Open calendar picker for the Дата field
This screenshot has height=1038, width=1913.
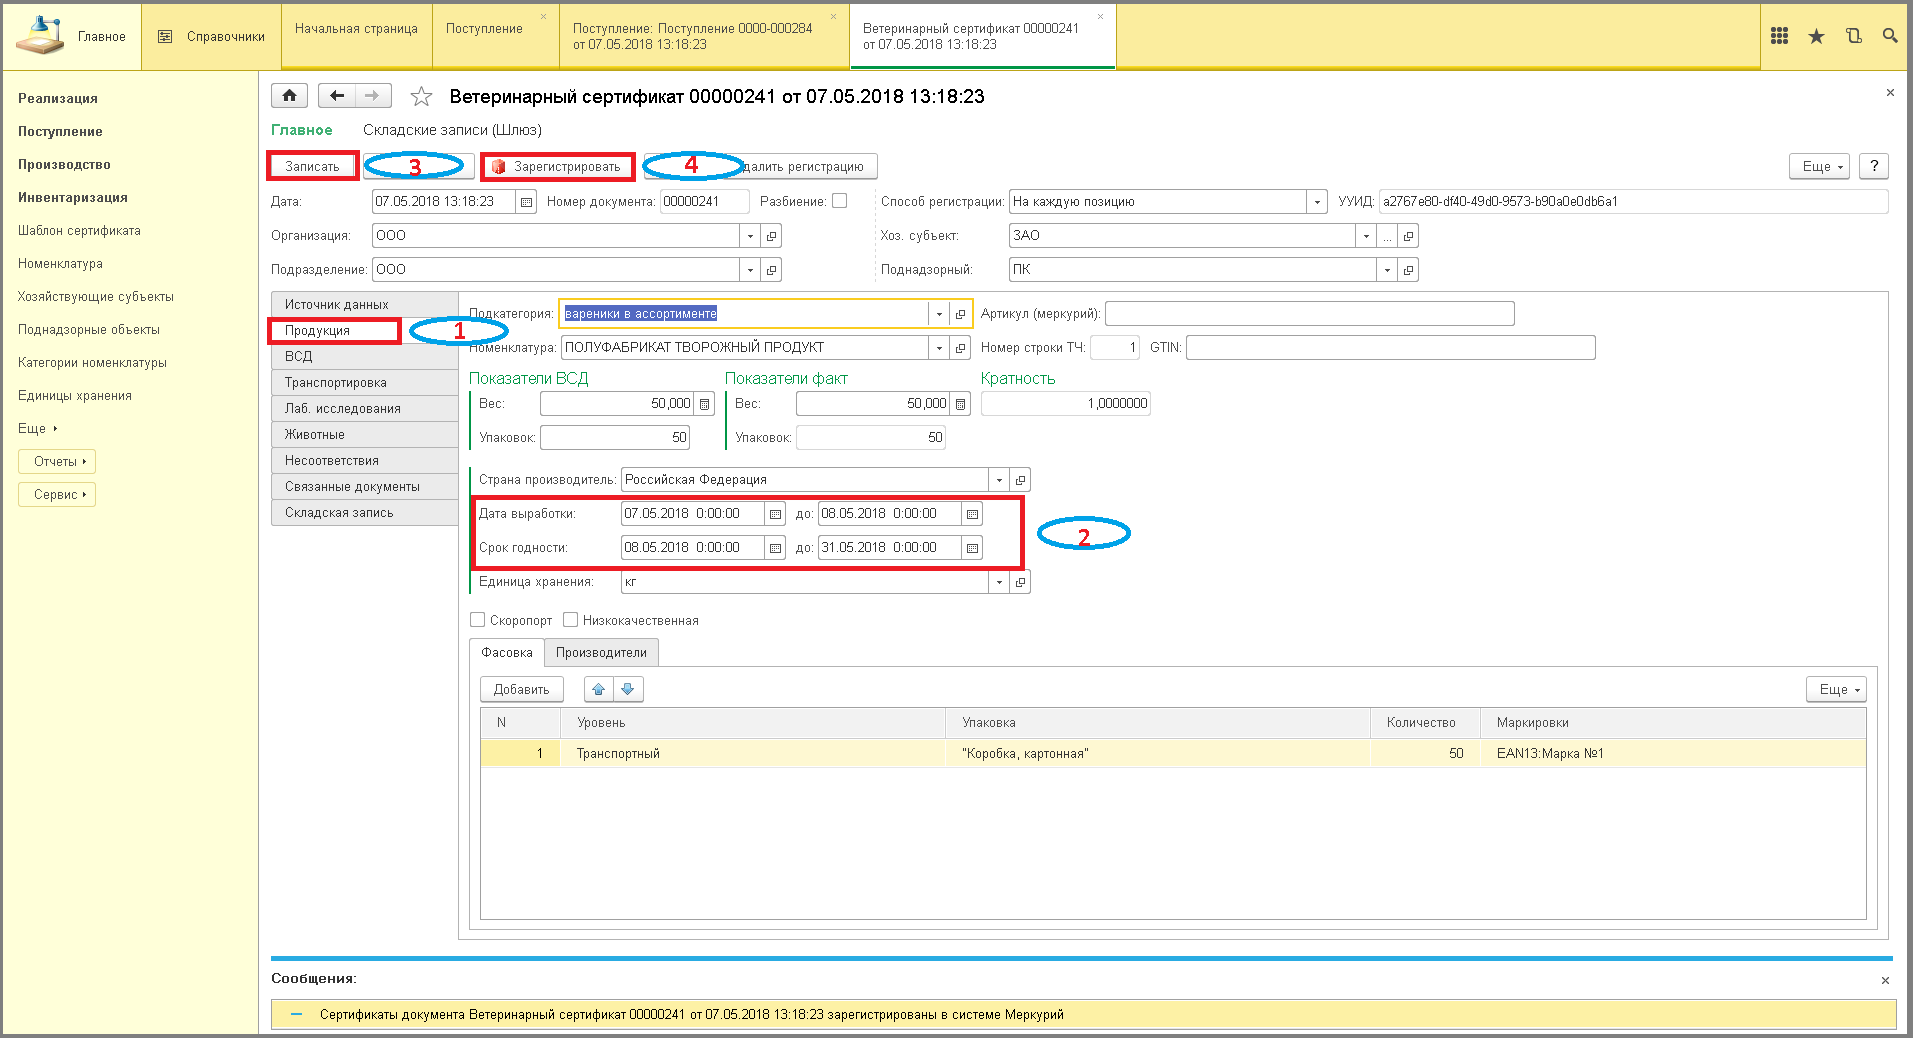[526, 202]
